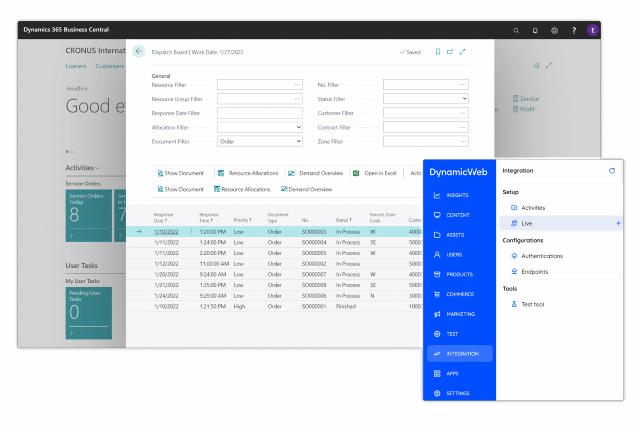
Task: Click plus icon next to Live
Action: [619, 222]
